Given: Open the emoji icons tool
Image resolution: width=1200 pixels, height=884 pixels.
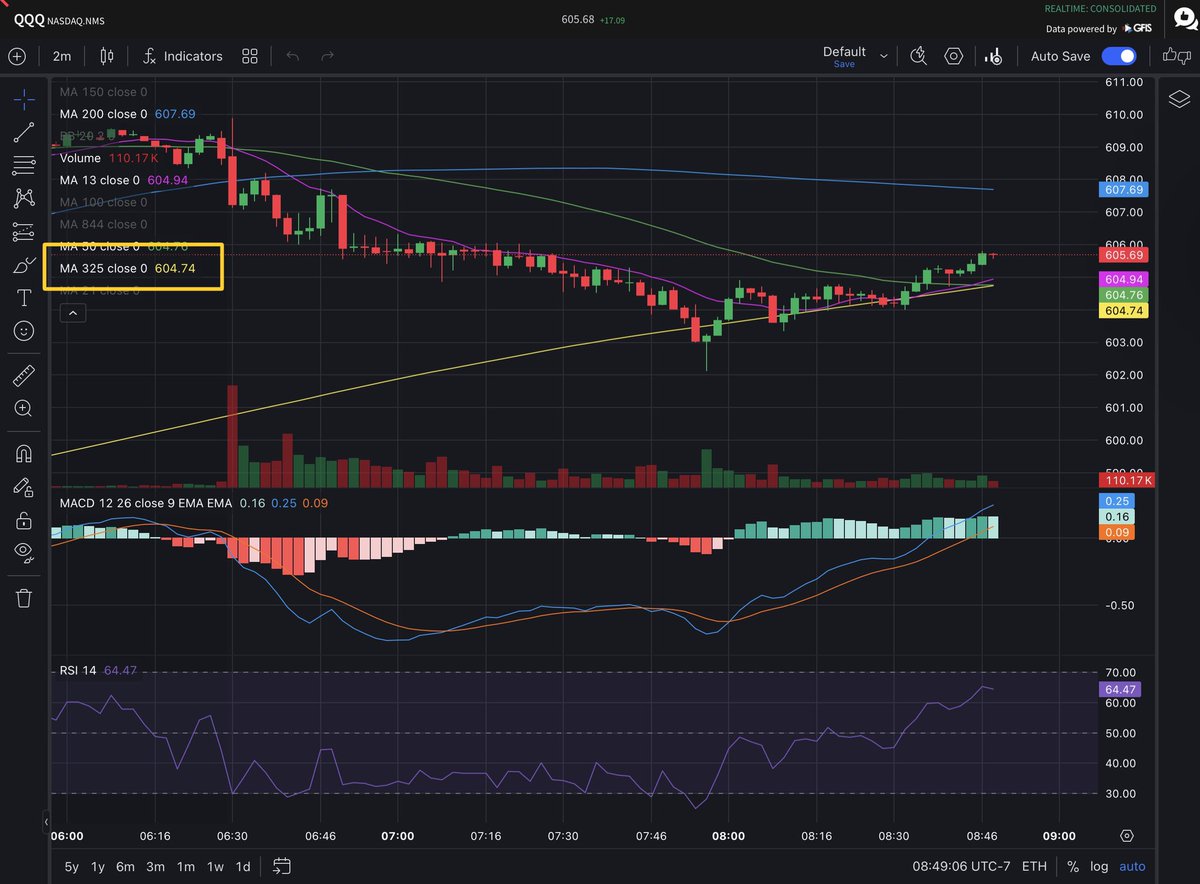Looking at the screenshot, I should click(x=24, y=331).
